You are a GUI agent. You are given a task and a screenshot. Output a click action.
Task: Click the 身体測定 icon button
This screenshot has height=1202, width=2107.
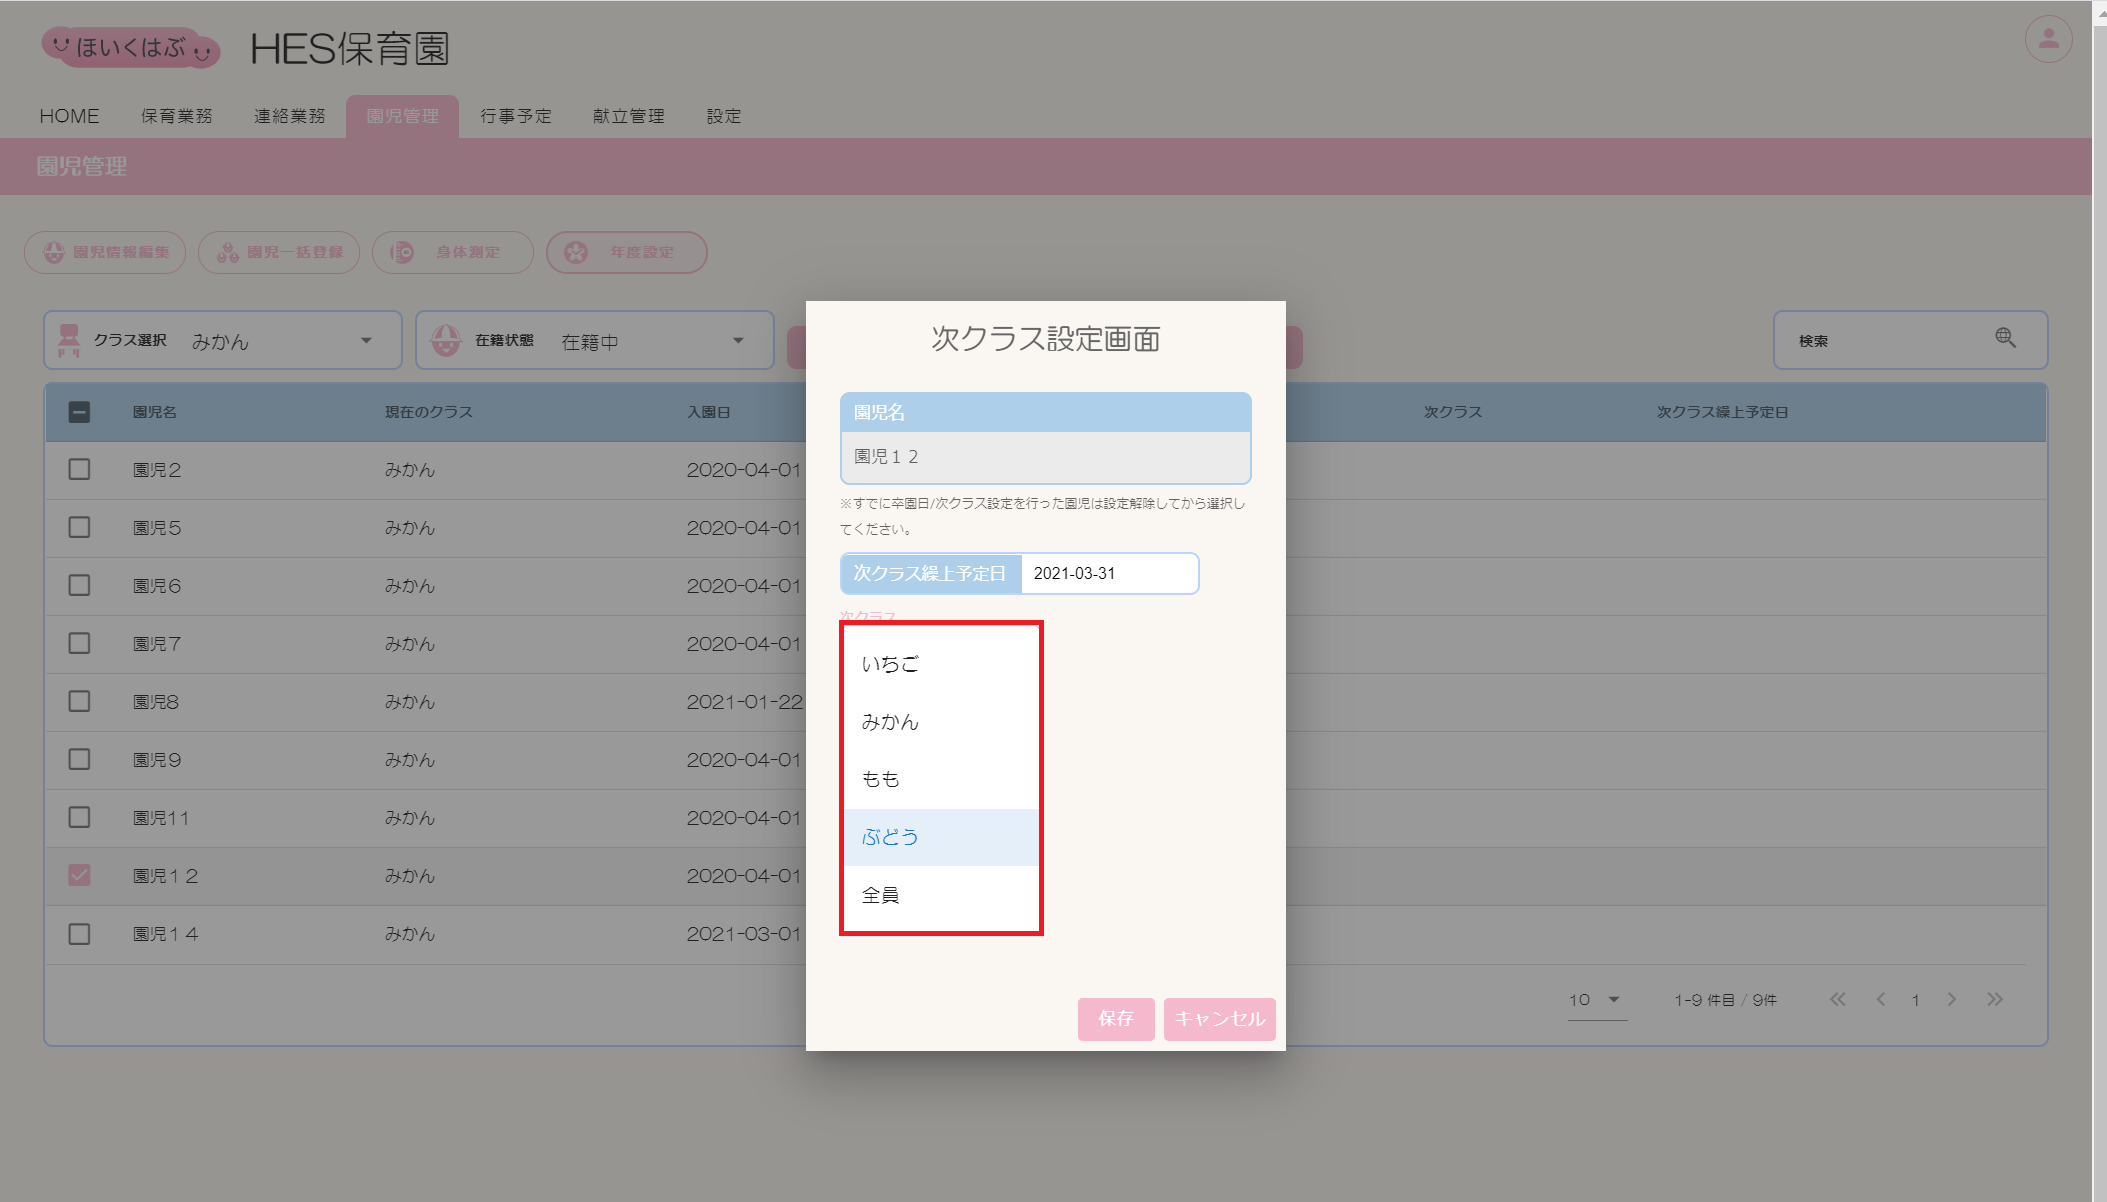pyautogui.click(x=452, y=252)
